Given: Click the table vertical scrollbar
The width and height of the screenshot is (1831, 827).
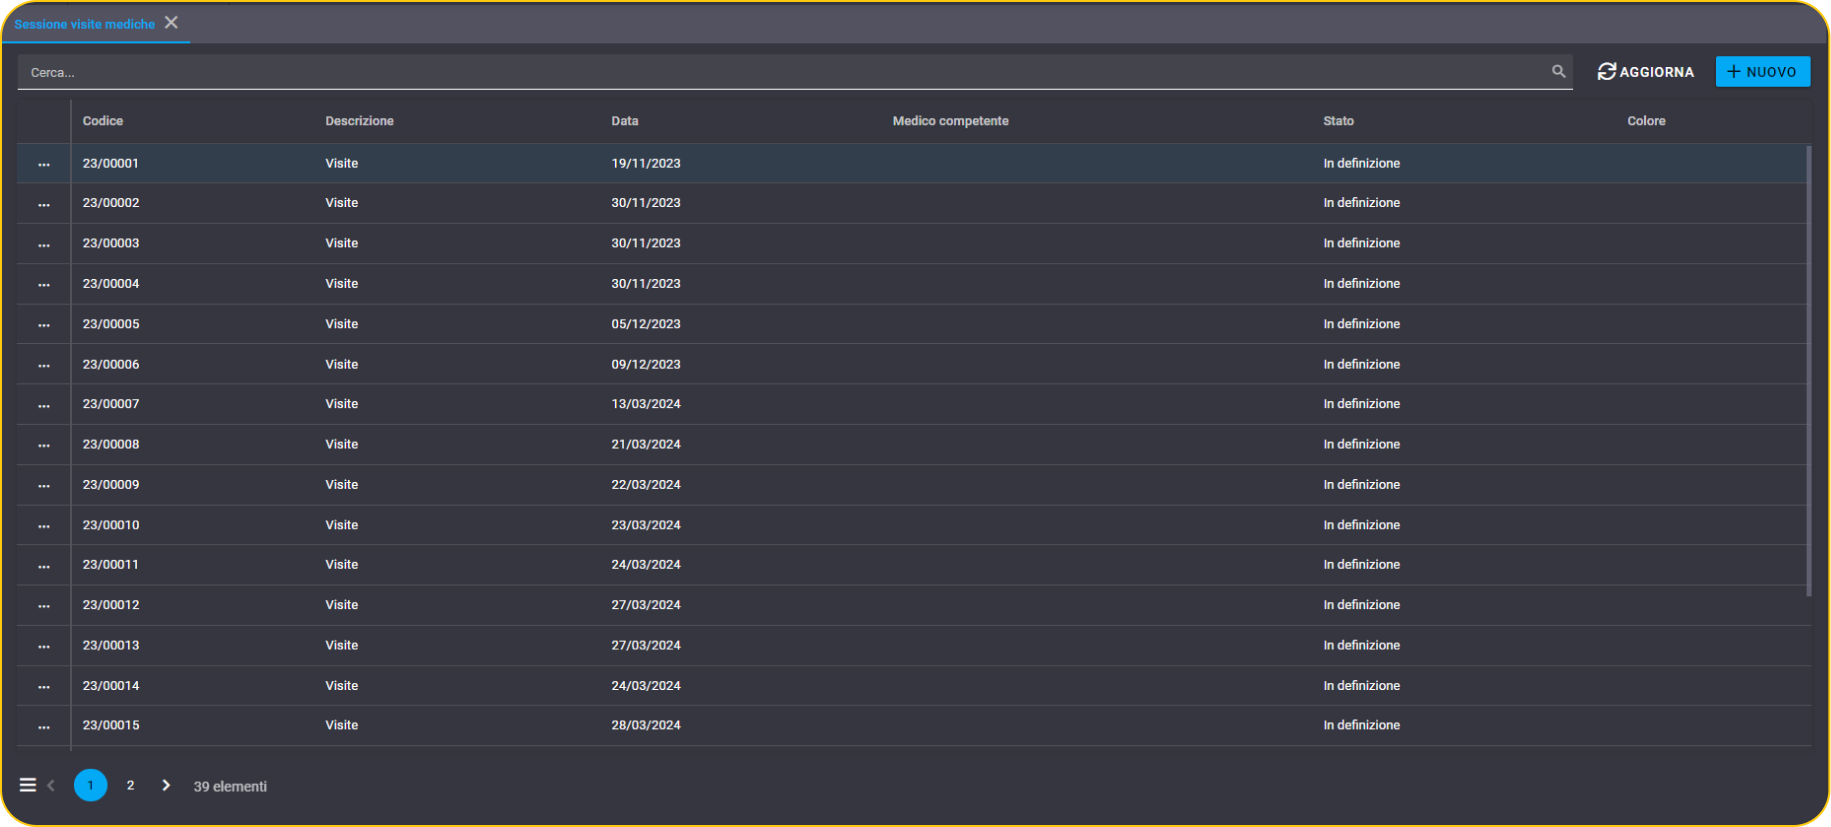Looking at the screenshot, I should point(1809,370).
